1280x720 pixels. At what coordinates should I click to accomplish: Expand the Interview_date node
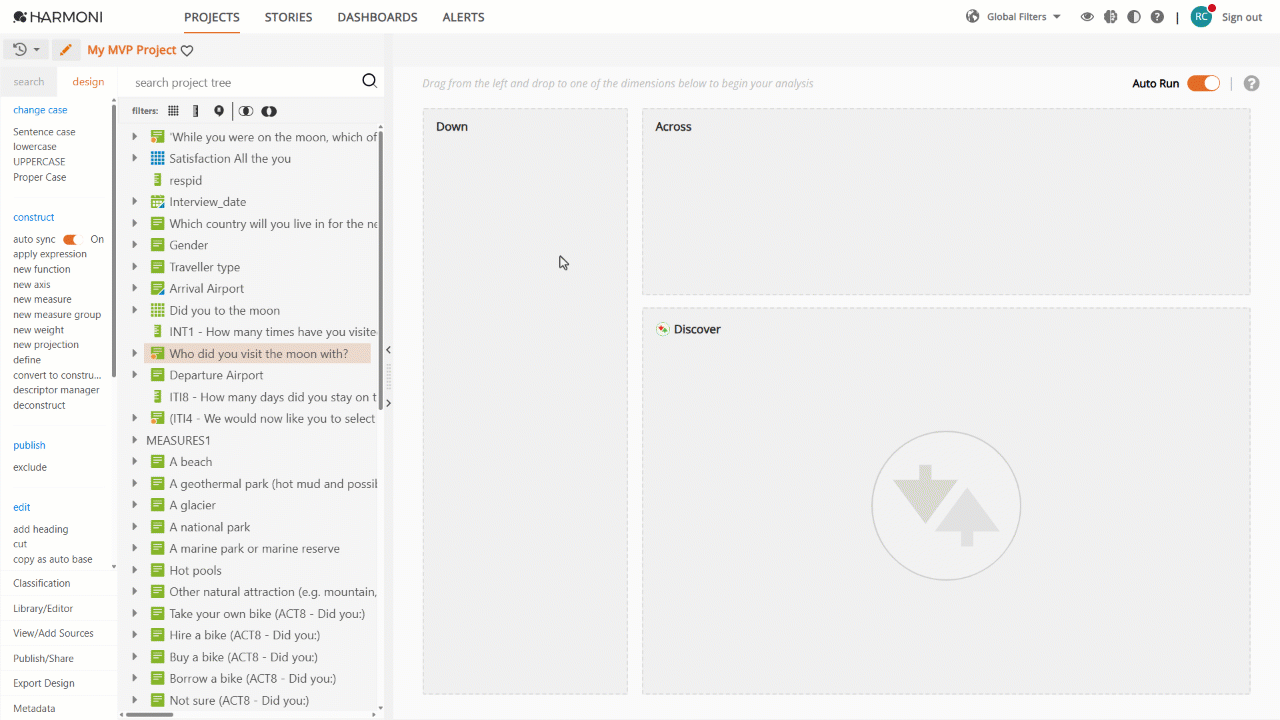tap(135, 202)
